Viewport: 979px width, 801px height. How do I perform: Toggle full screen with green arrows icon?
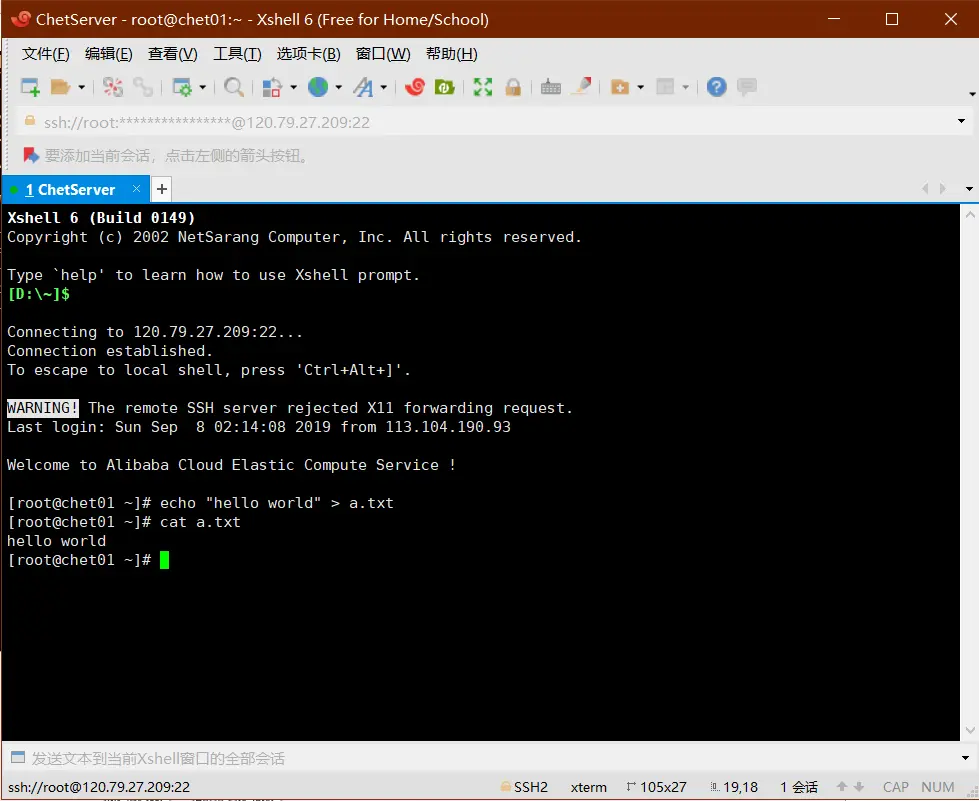pyautogui.click(x=483, y=87)
